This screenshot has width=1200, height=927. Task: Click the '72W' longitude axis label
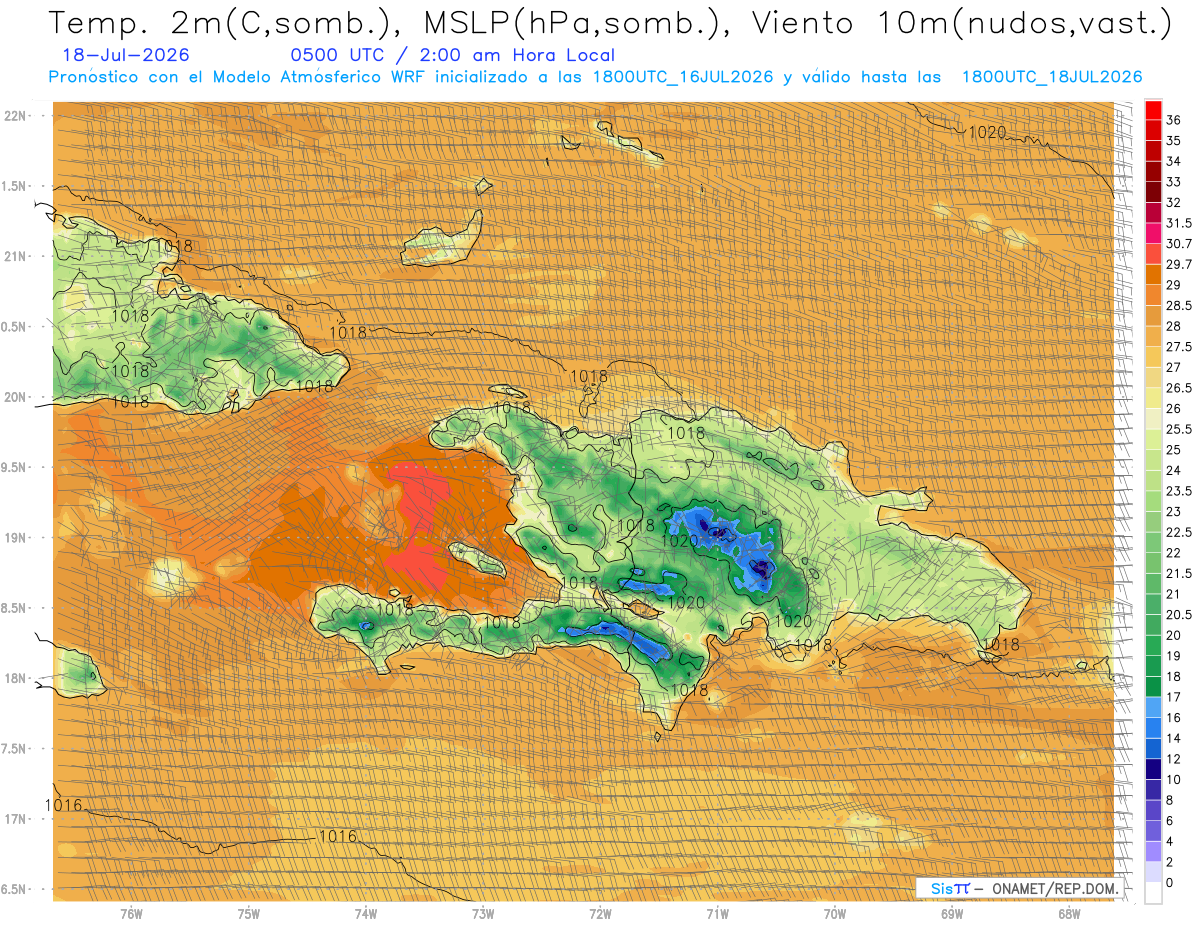[x=600, y=913]
